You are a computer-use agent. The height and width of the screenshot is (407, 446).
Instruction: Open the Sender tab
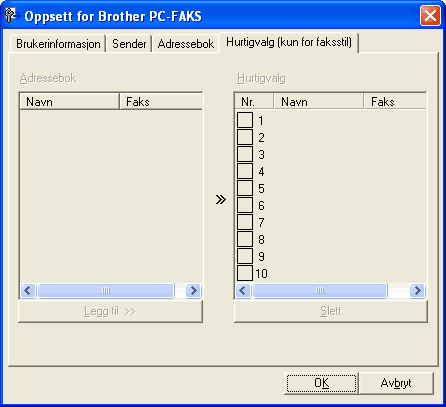click(129, 44)
